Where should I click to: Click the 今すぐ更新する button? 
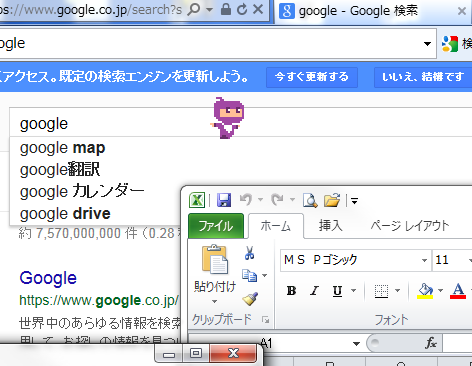pos(312,77)
